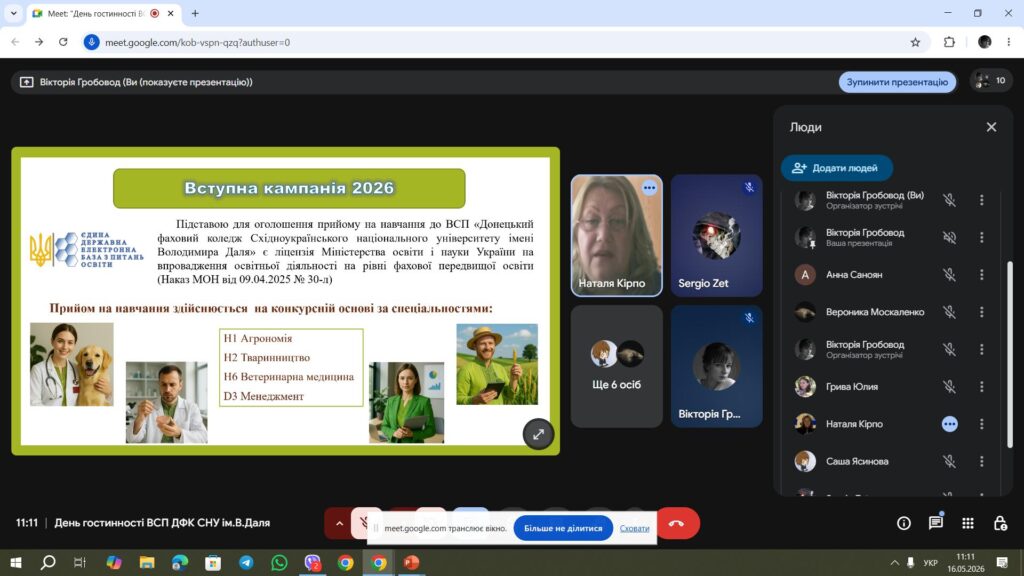The image size is (1024, 576).
Task: Open PowerPoint from taskbar
Action: (411, 562)
